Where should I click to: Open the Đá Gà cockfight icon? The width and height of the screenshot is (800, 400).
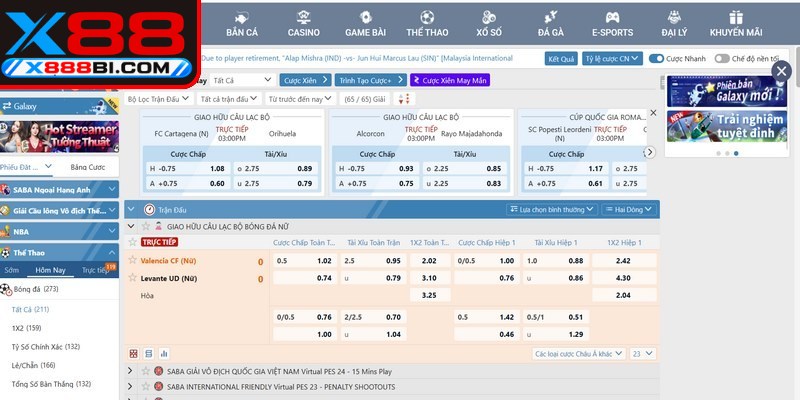(x=551, y=17)
